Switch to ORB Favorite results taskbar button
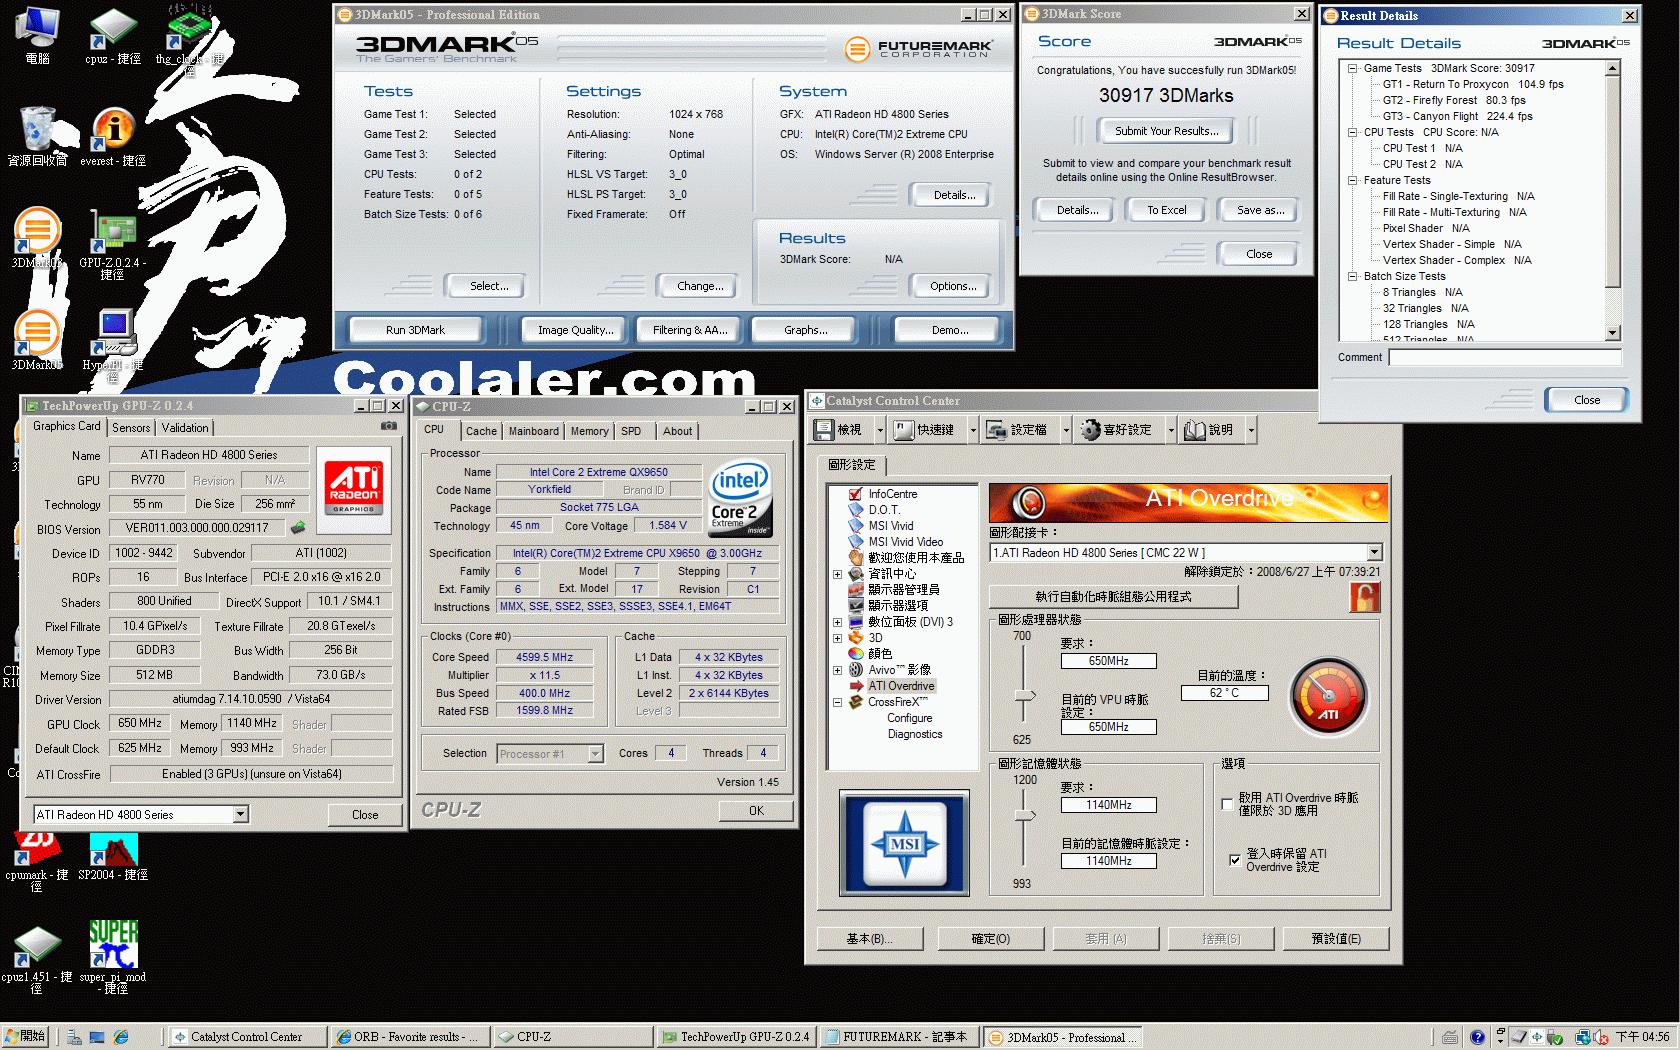 pyautogui.click(x=408, y=1037)
